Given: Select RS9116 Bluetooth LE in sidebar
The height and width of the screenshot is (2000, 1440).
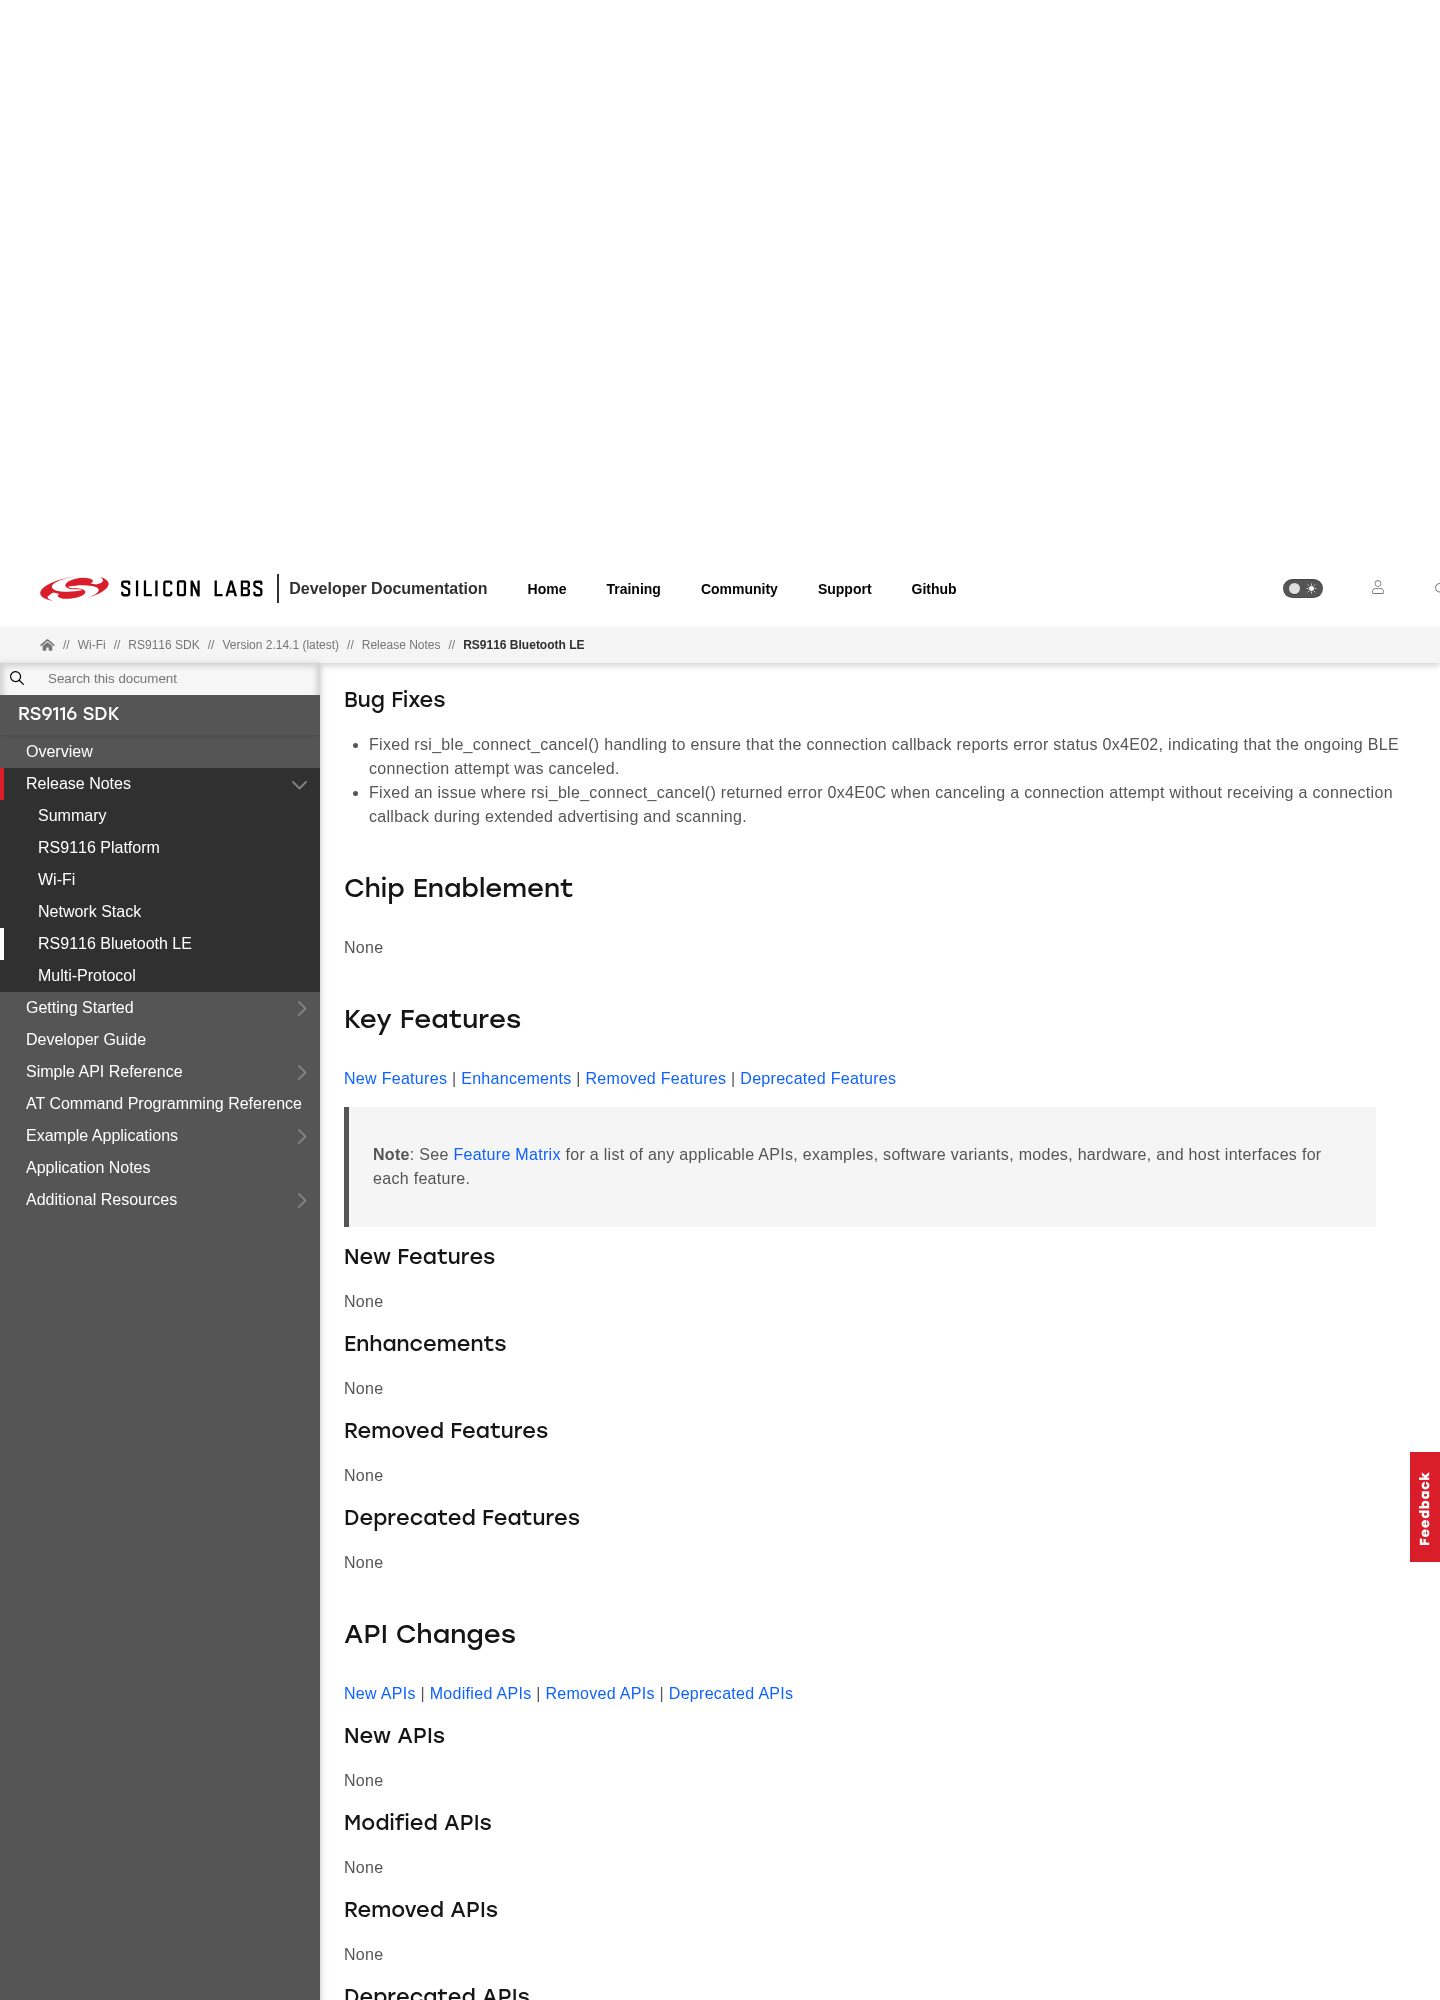Looking at the screenshot, I should pos(160,944).
